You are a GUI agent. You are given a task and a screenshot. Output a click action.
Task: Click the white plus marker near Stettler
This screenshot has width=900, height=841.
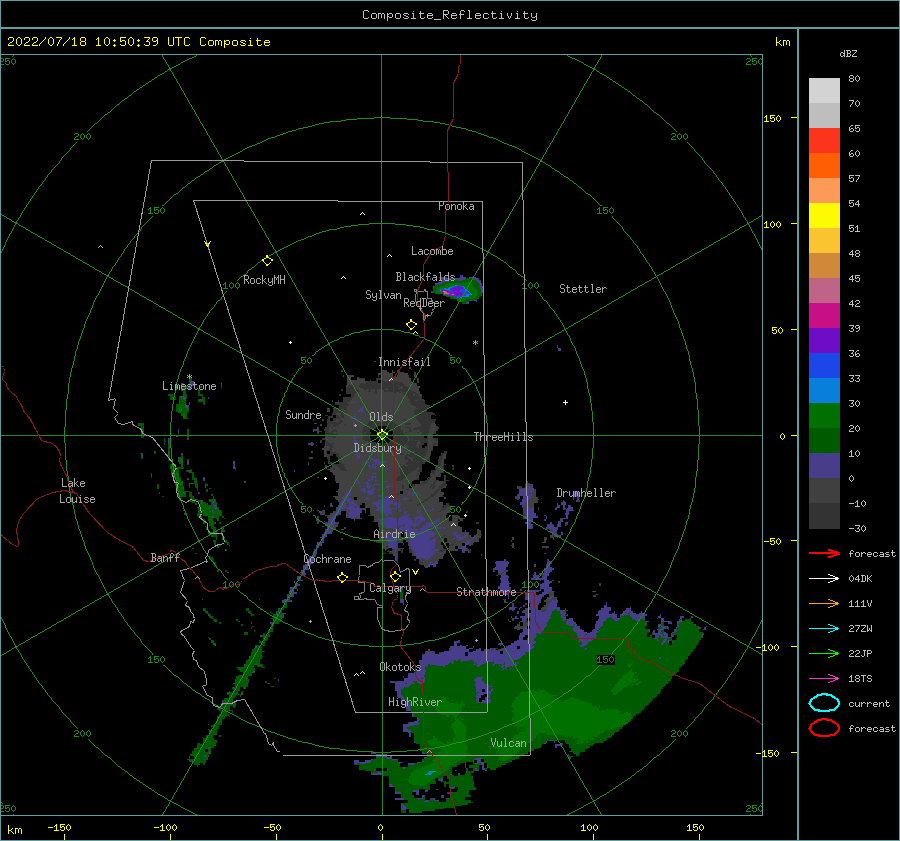pos(565,402)
